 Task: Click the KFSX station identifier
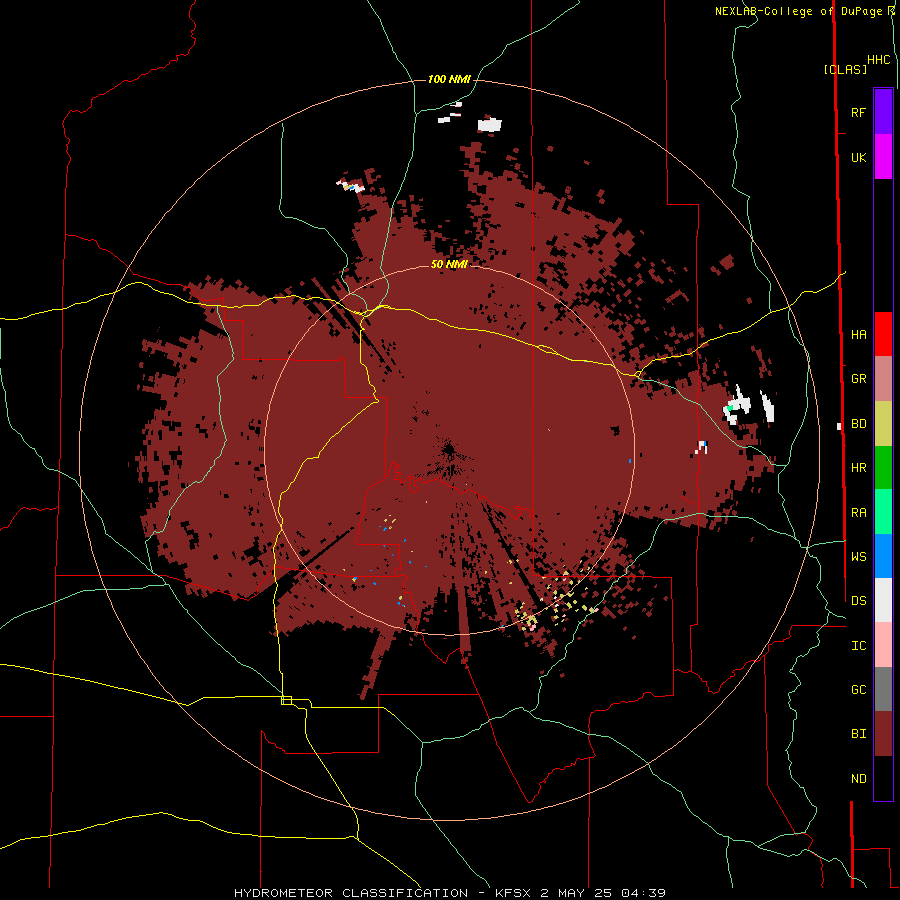pyautogui.click(x=513, y=893)
